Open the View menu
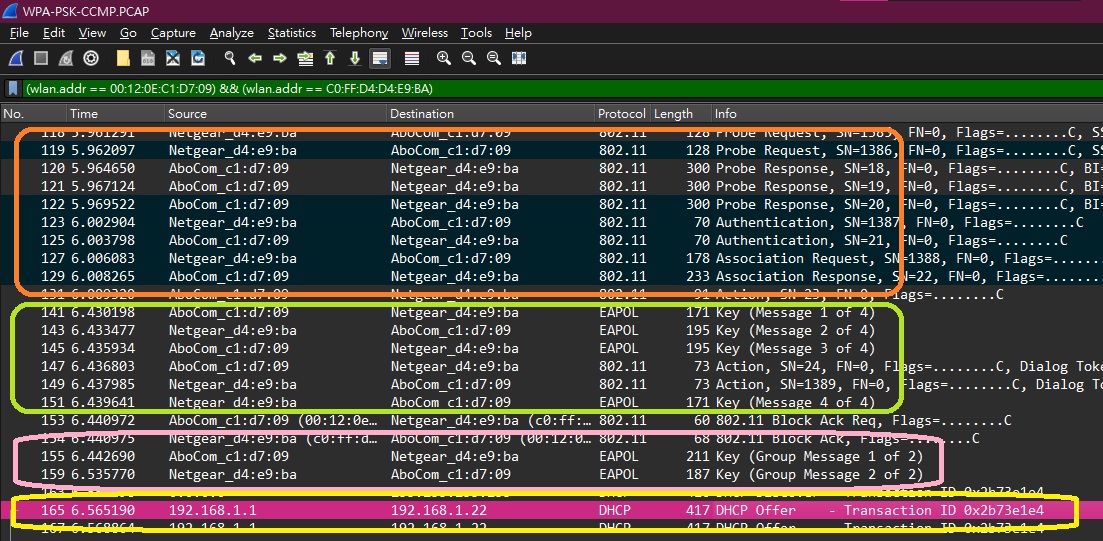 coord(92,33)
